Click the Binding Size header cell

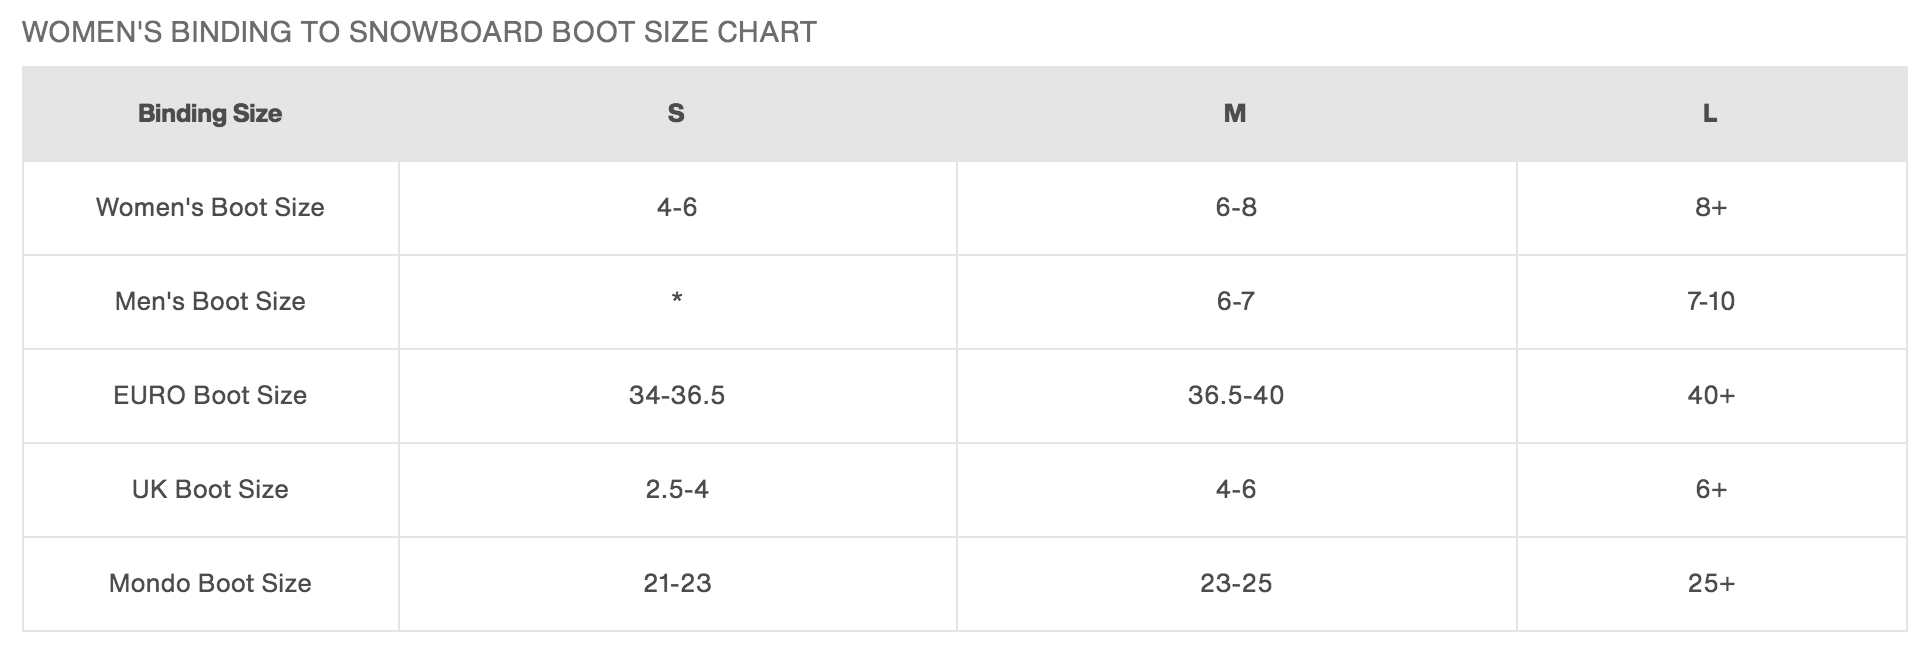tap(210, 113)
